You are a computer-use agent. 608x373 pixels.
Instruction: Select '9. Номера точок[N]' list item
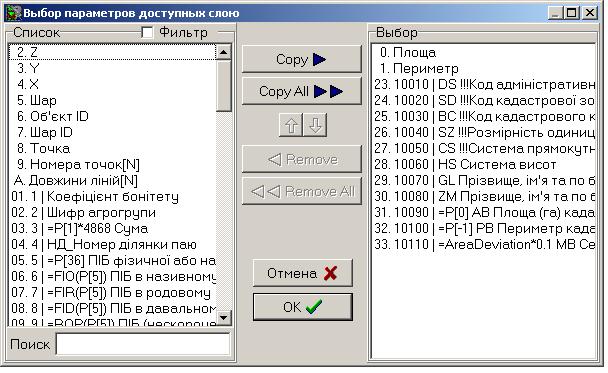coord(112,164)
